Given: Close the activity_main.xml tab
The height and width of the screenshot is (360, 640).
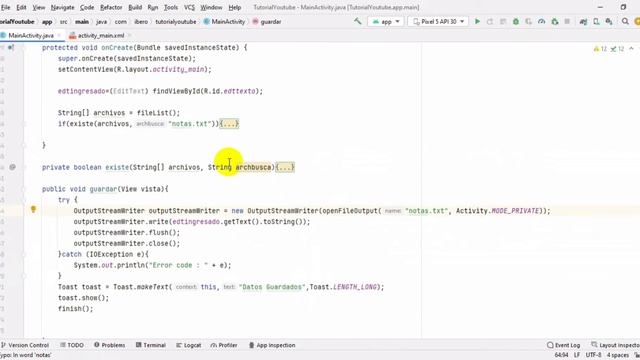Looking at the screenshot, I should [130, 36].
